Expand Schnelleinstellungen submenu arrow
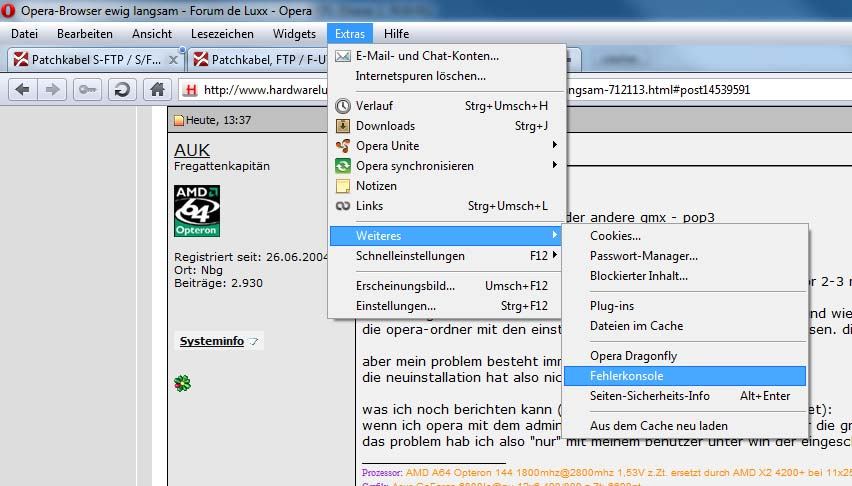 click(554, 255)
